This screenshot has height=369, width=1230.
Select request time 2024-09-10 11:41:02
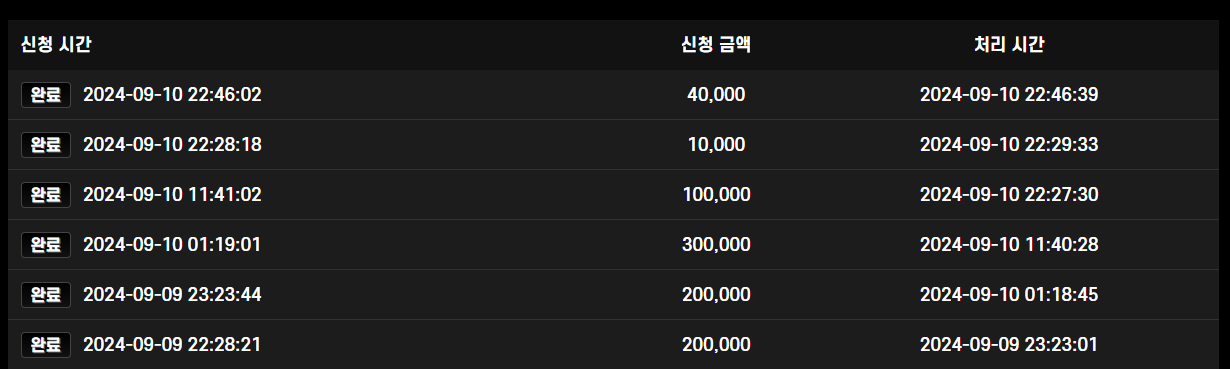(x=172, y=195)
